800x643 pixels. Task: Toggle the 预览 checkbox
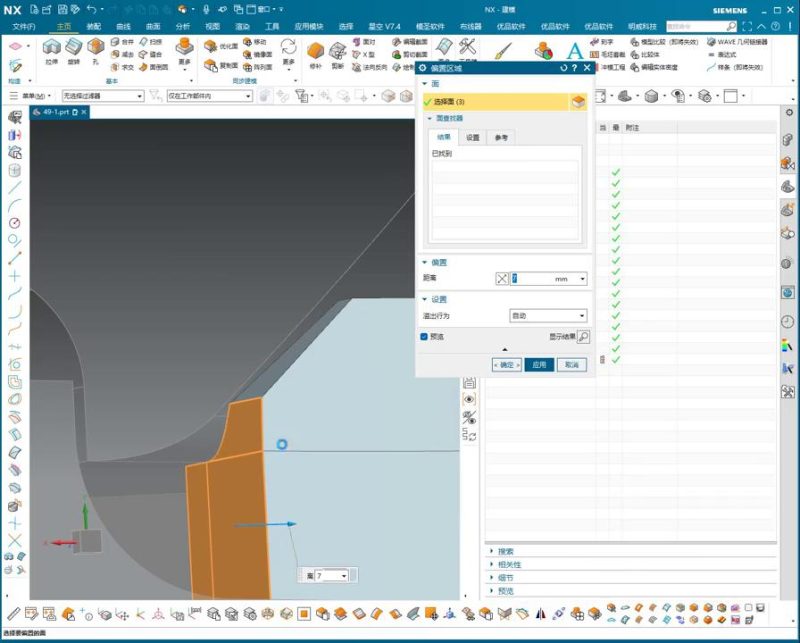[425, 337]
